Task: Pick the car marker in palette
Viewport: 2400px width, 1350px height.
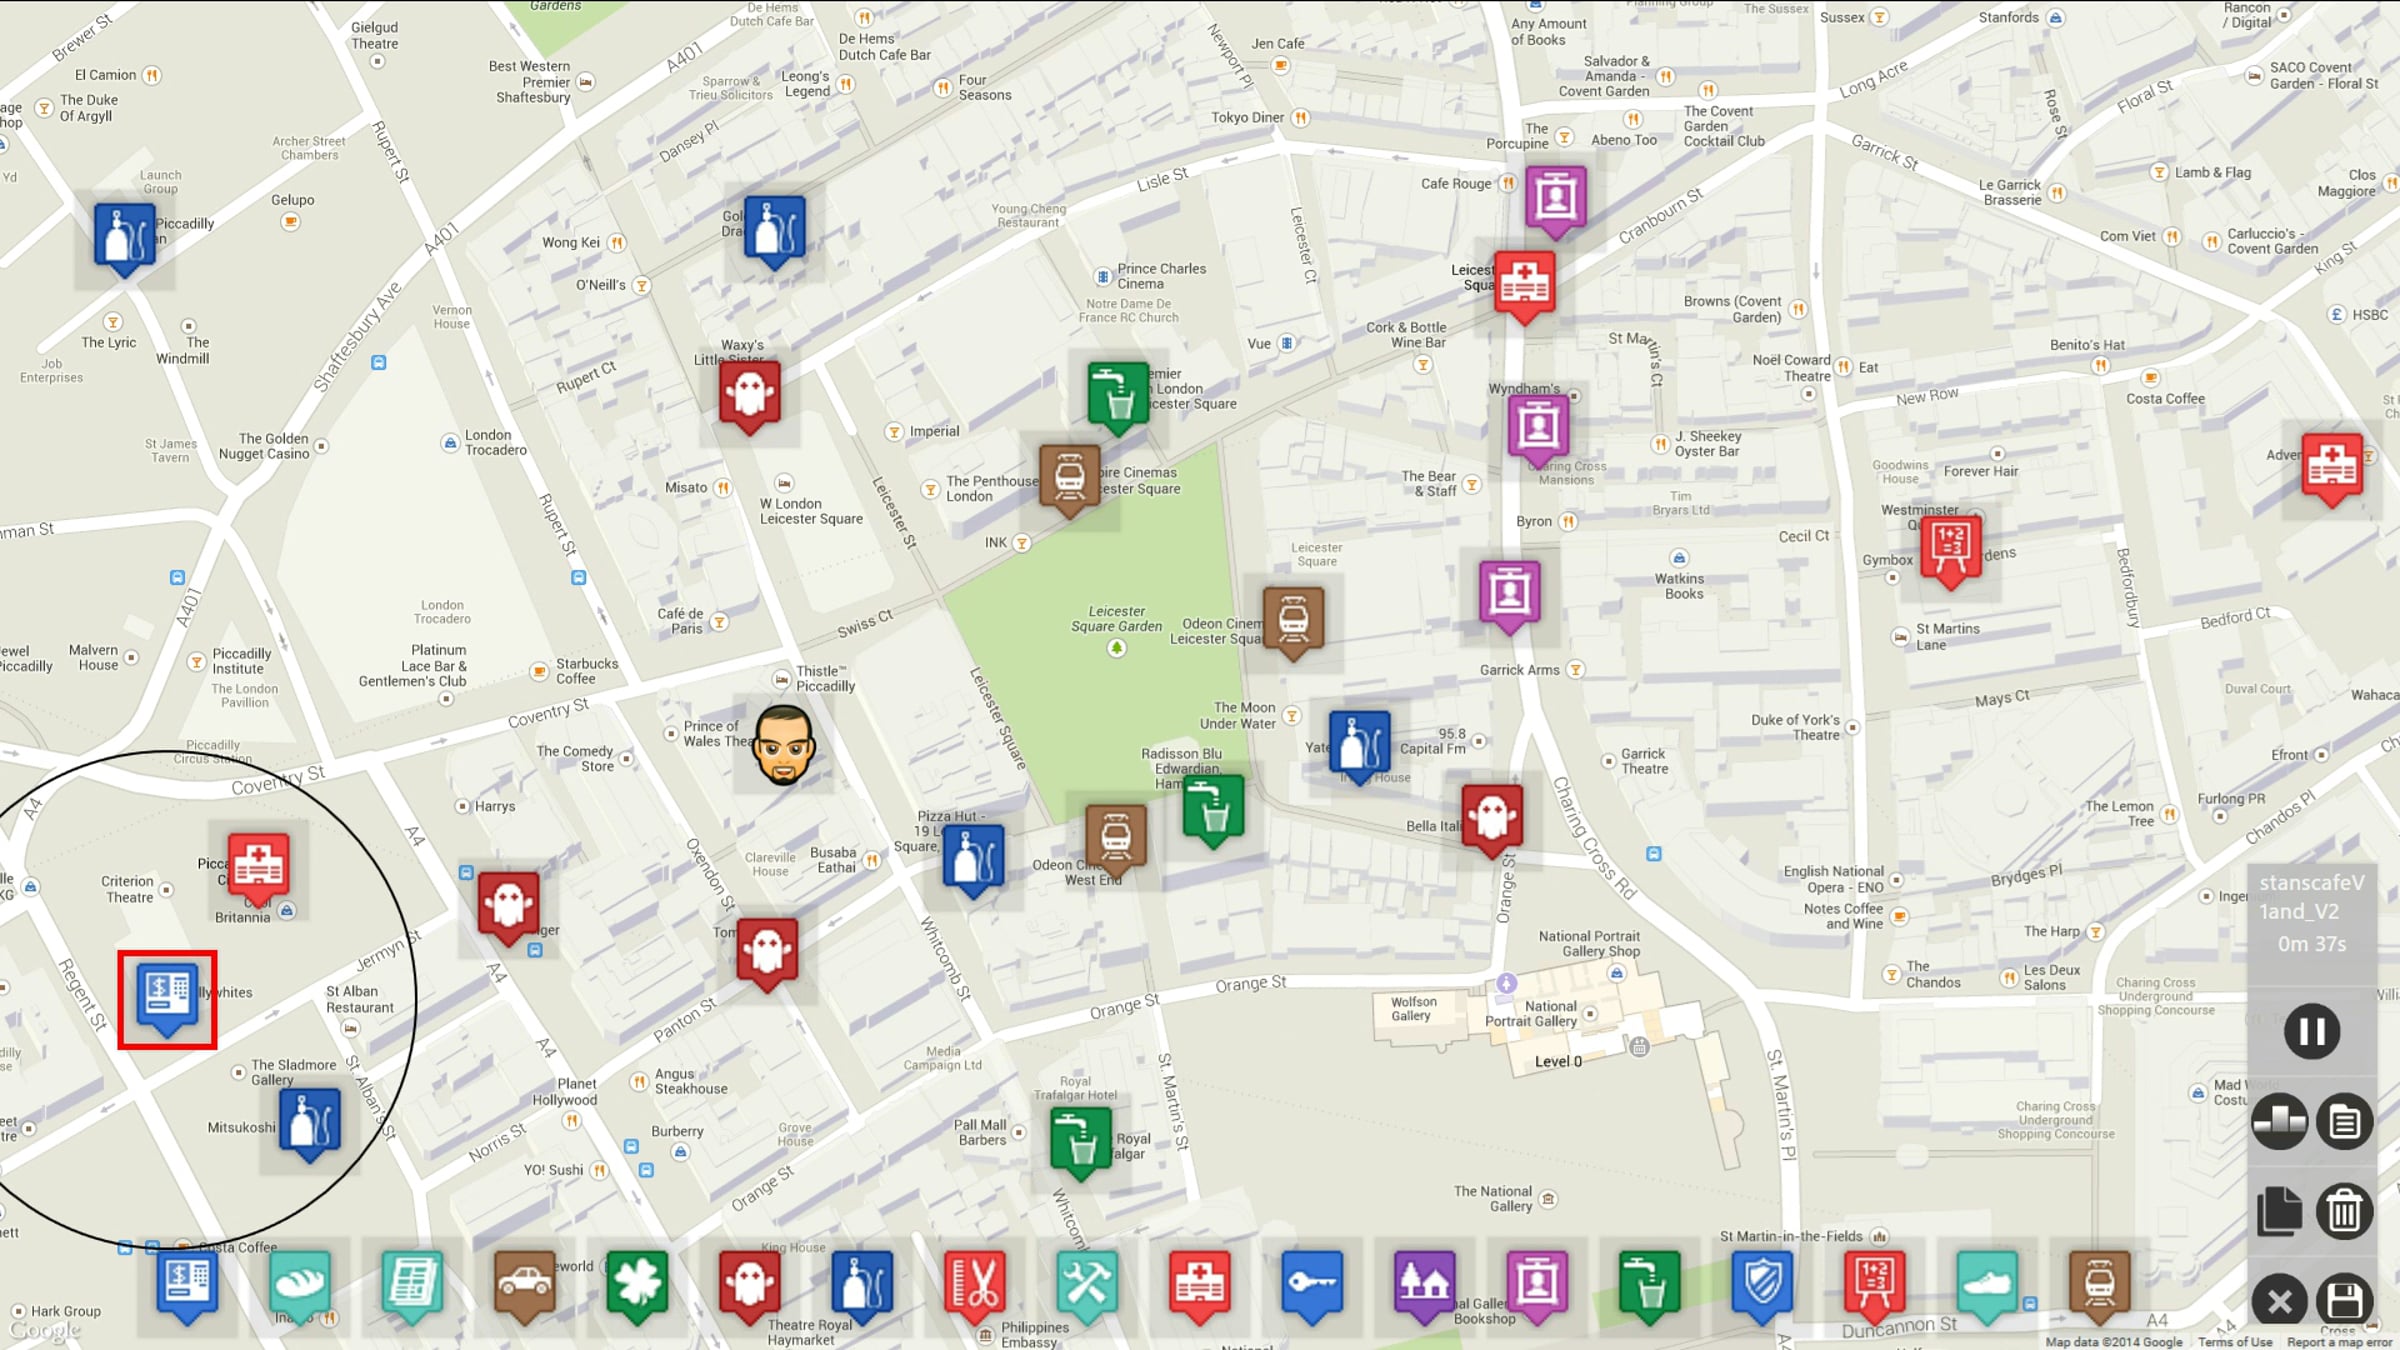Action: coord(525,1283)
